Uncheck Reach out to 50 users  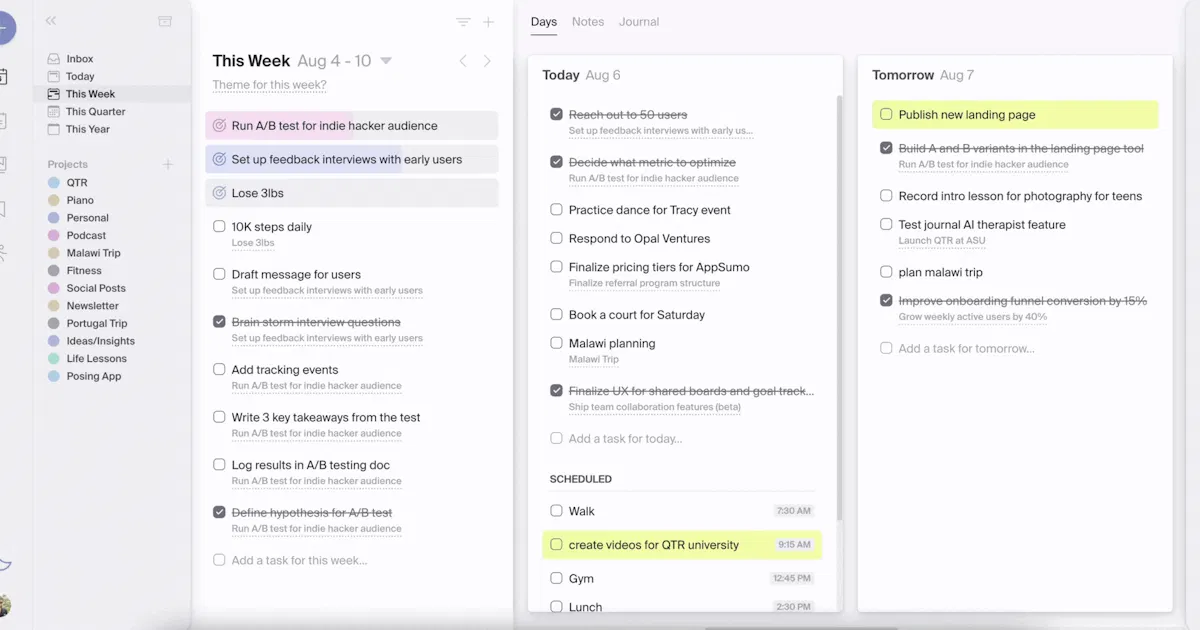556,115
